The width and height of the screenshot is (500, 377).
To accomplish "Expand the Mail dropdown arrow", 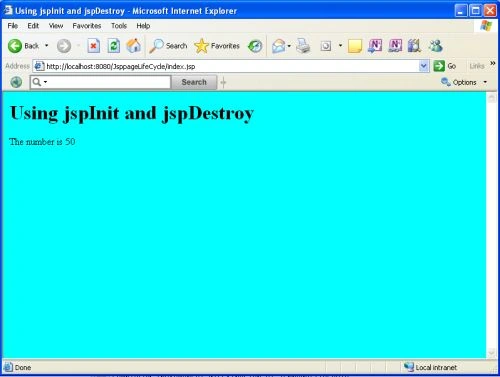I will point(289,46).
